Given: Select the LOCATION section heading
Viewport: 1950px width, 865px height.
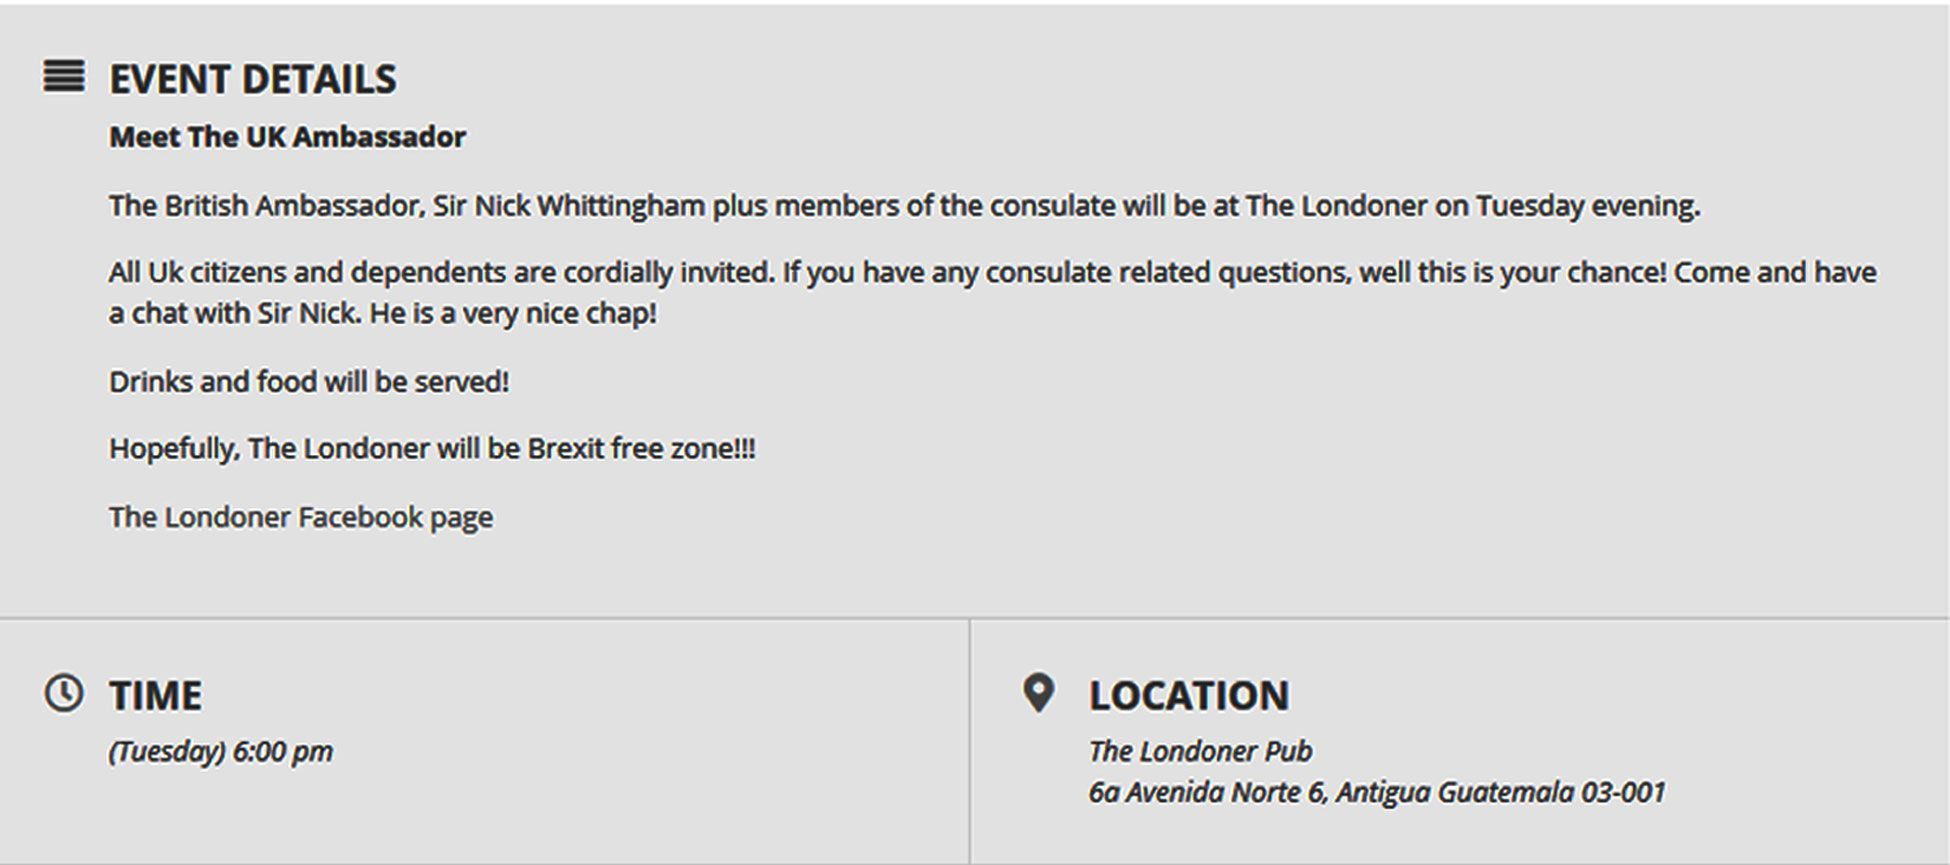Looking at the screenshot, I should click(1189, 696).
